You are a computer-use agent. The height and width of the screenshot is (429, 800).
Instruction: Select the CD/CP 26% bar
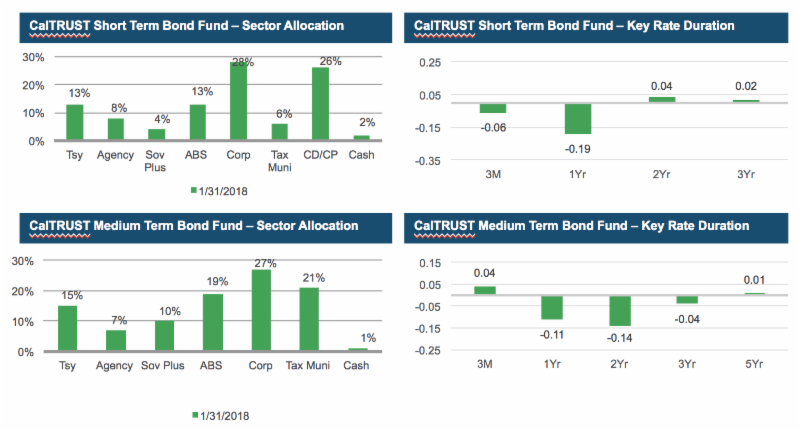tap(320, 105)
